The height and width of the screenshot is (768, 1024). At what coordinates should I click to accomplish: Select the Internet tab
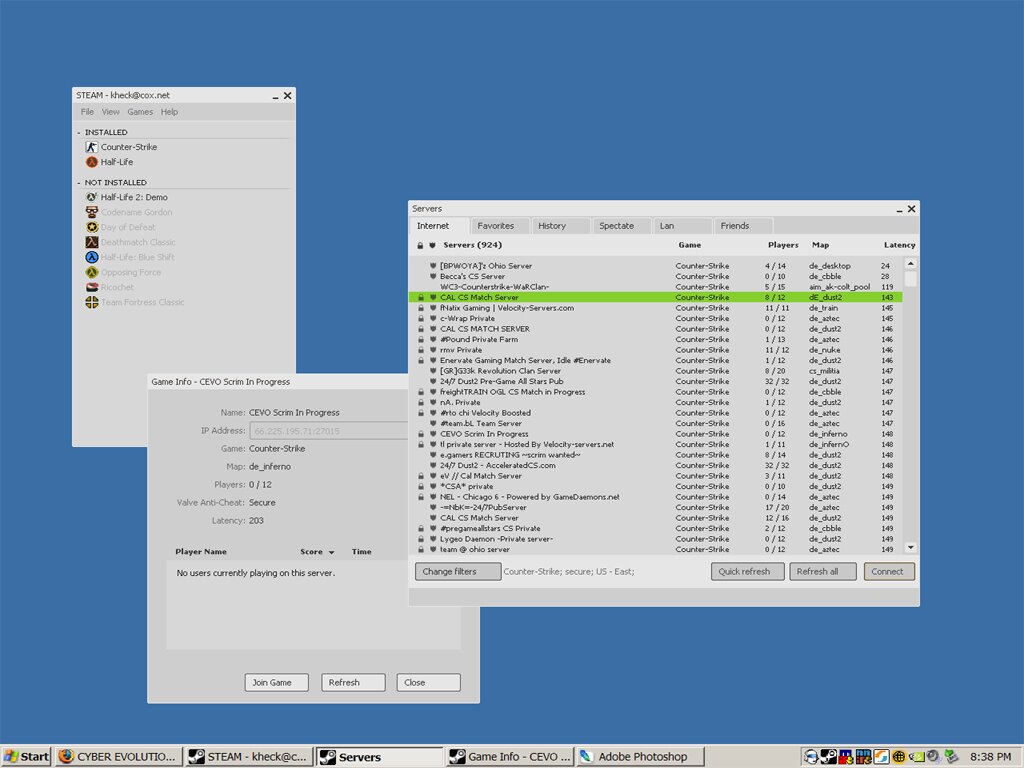[x=440, y=226]
